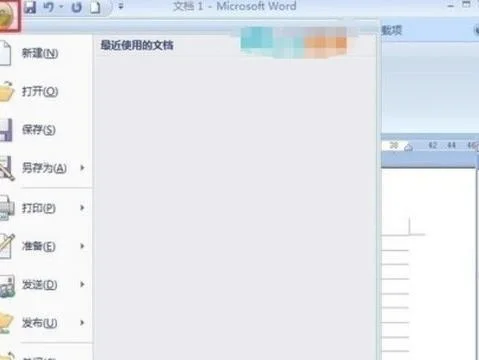Select 新建(N) menu item
The image size is (479, 360).
tap(40, 53)
